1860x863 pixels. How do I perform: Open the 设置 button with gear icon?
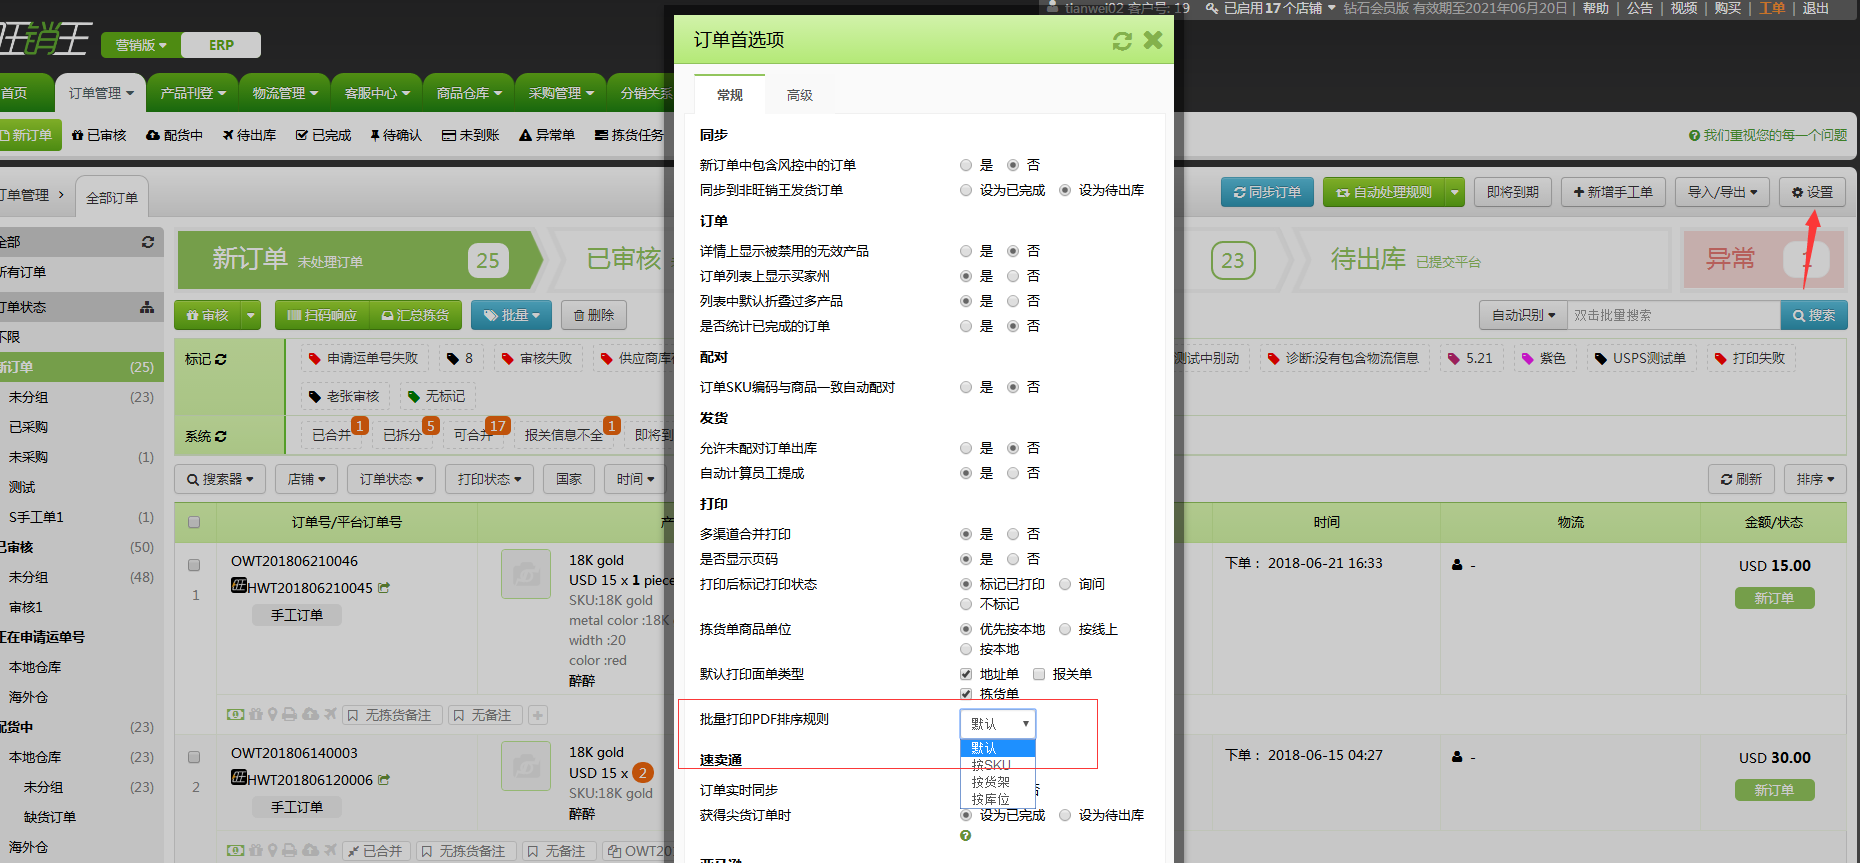point(1812,192)
